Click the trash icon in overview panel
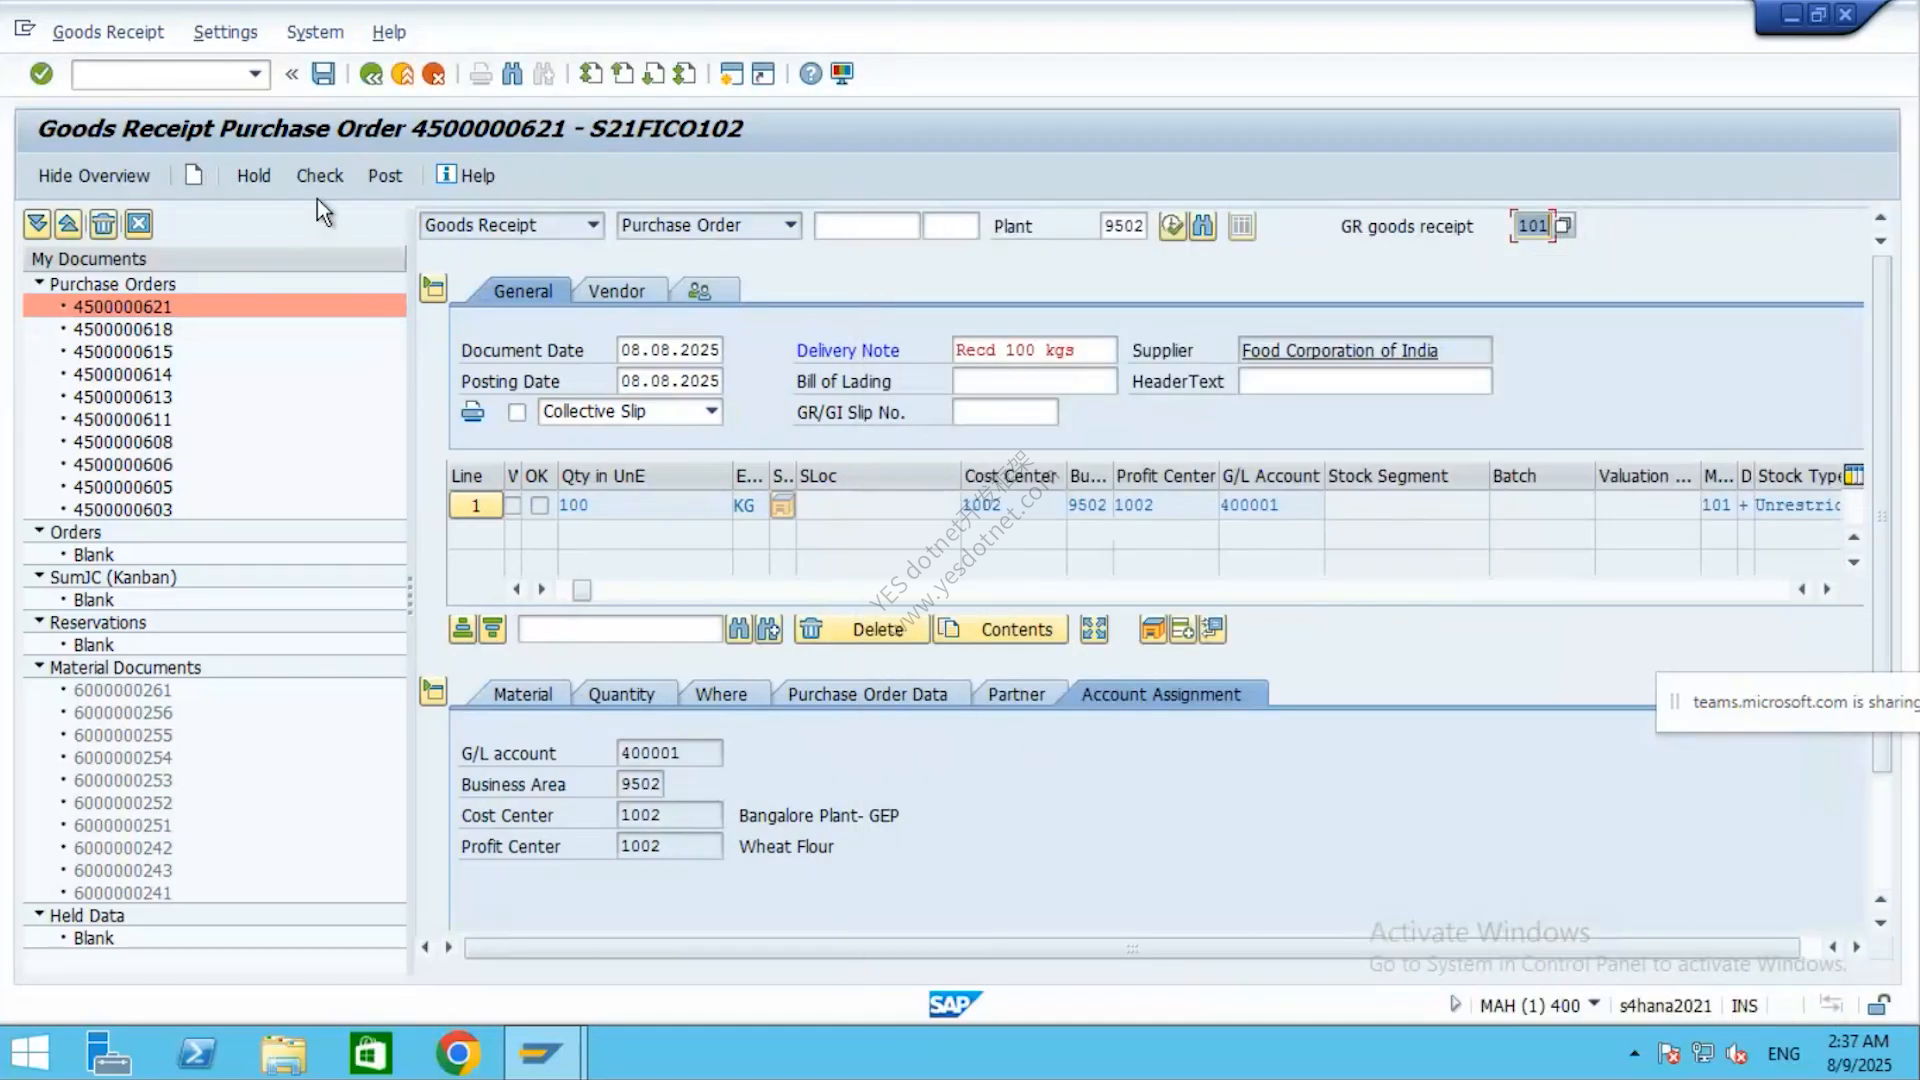Screen dimensions: 1920x1080 [x=104, y=224]
